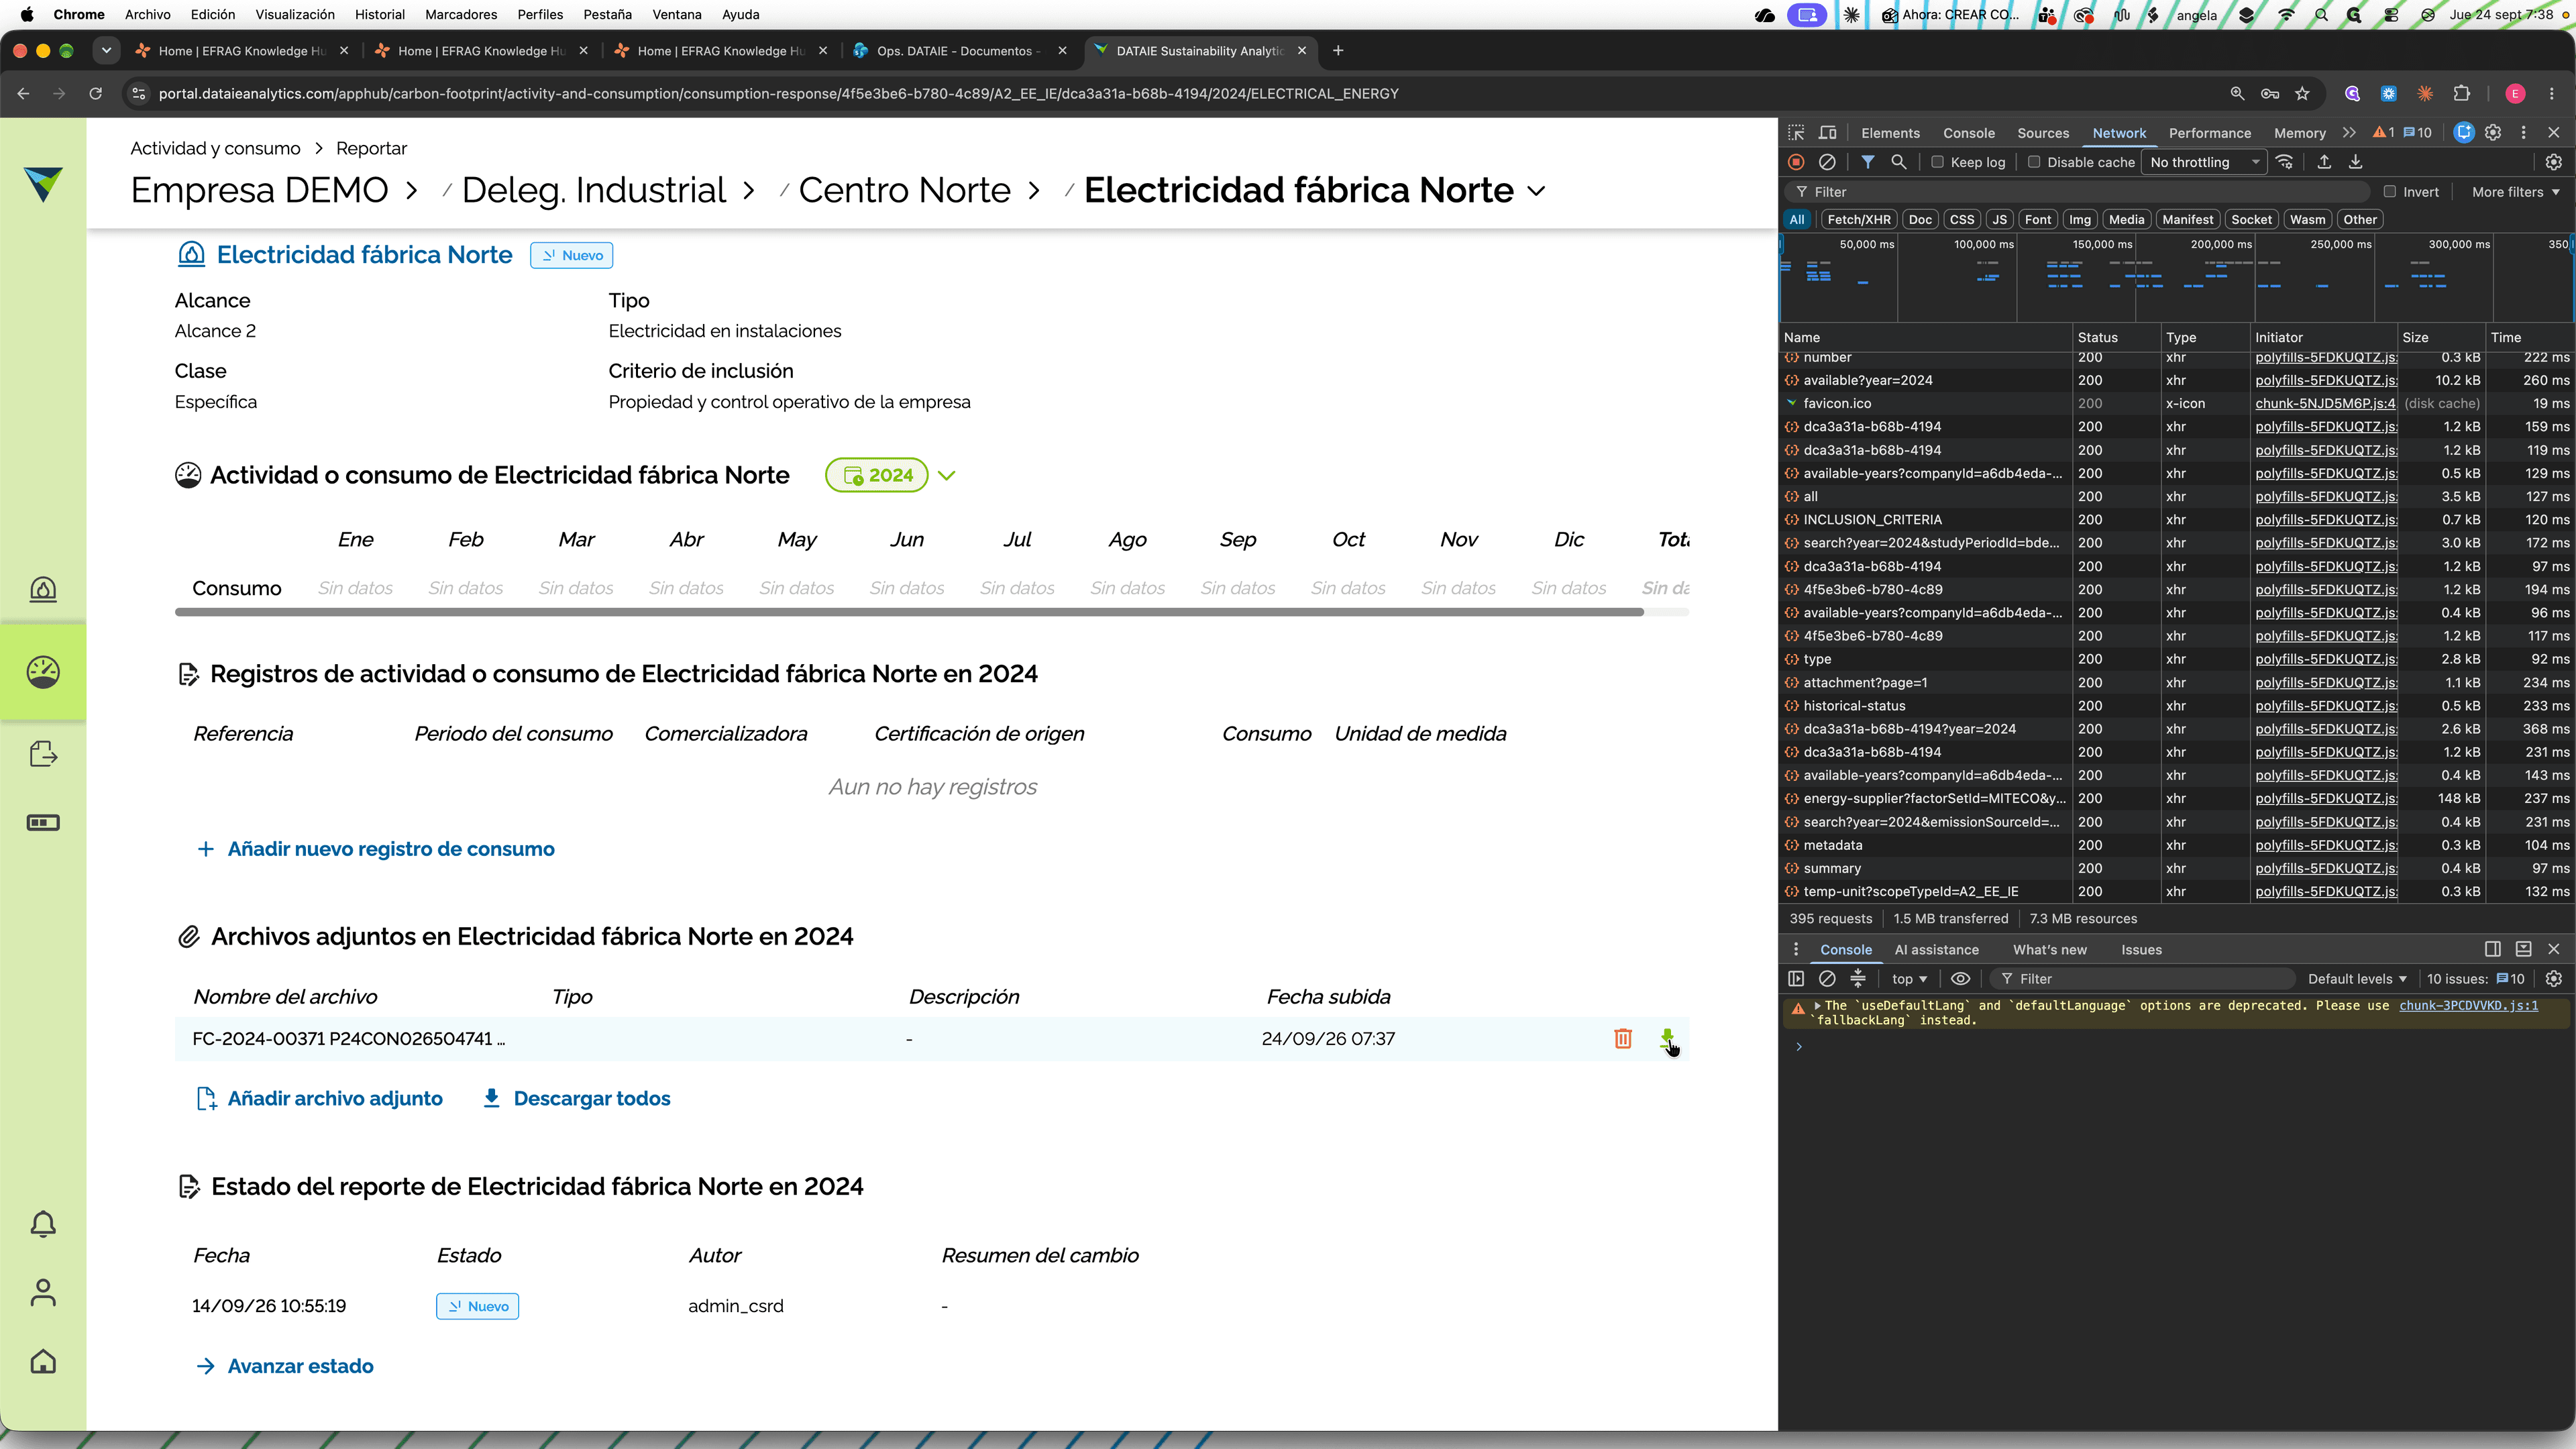Open the Network panel settings gear
The height and width of the screenshot is (1449, 2576).
(x=2553, y=162)
